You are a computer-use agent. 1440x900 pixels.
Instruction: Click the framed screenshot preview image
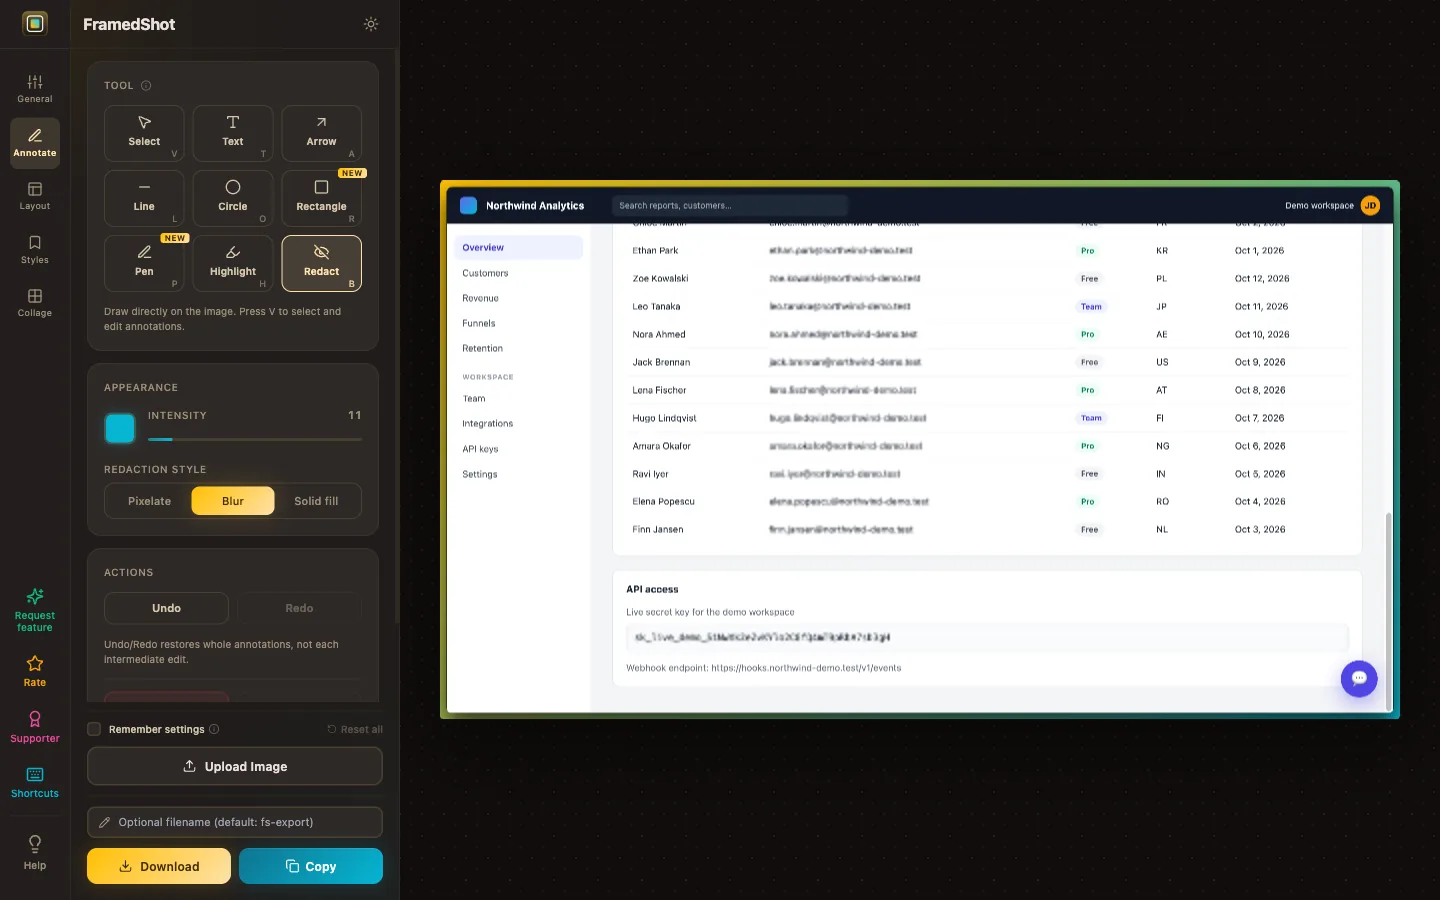(919, 449)
